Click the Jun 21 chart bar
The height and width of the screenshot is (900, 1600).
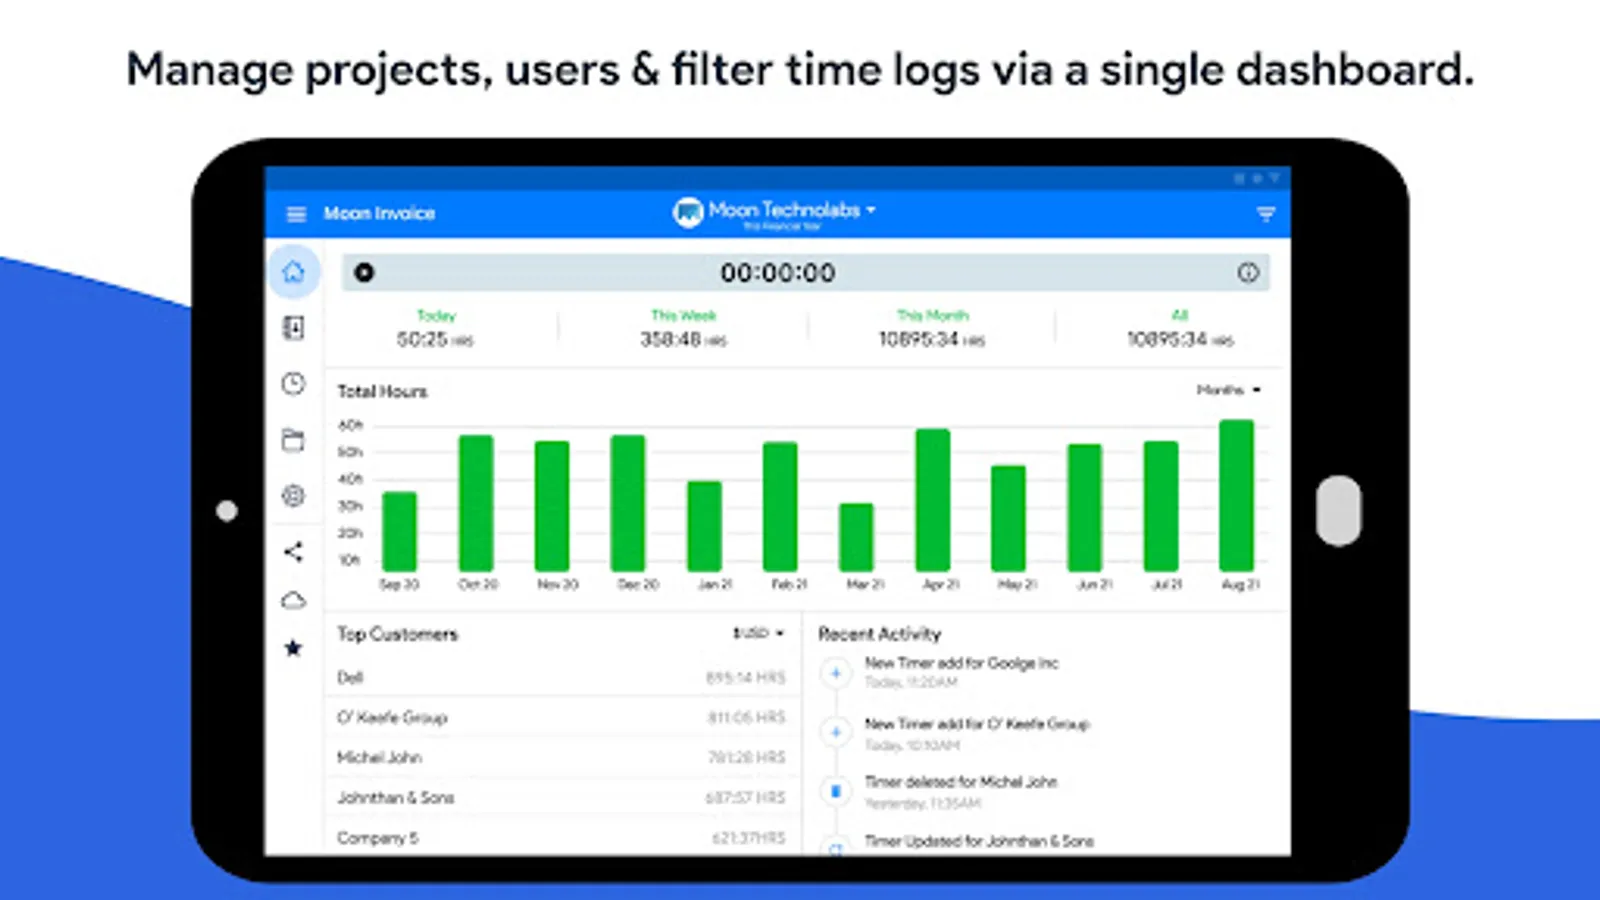tap(1085, 508)
